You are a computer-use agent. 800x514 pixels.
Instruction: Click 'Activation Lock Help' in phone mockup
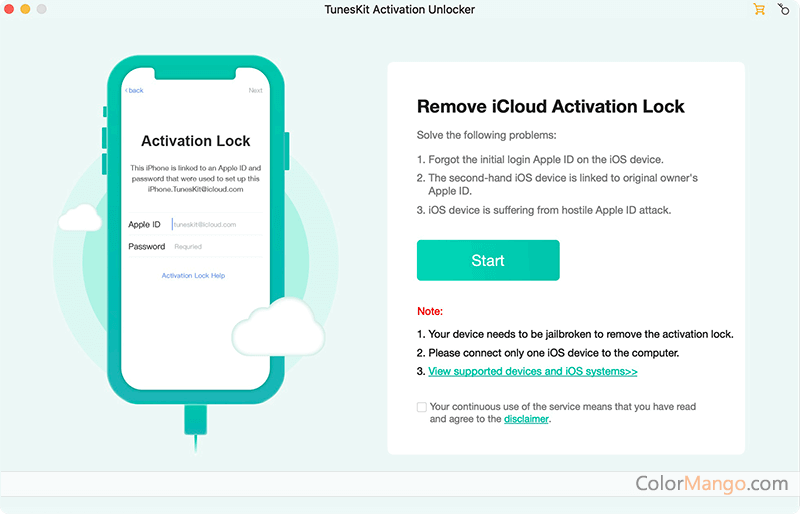(193, 275)
